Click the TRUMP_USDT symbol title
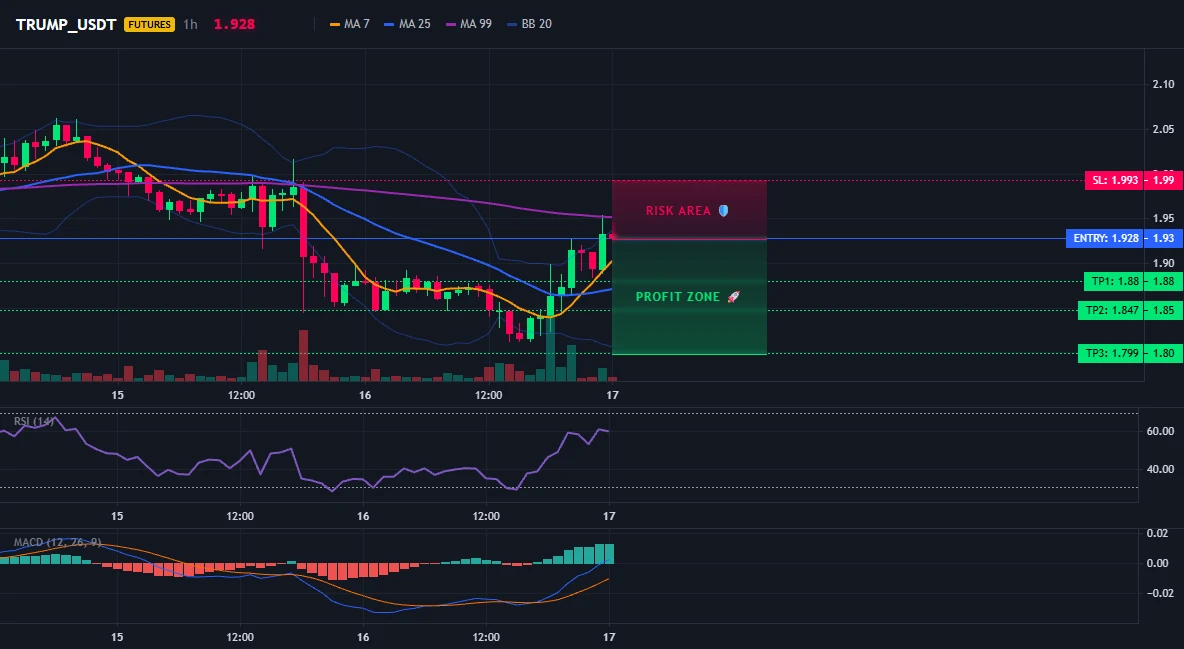This screenshot has width=1184, height=649. (x=66, y=24)
